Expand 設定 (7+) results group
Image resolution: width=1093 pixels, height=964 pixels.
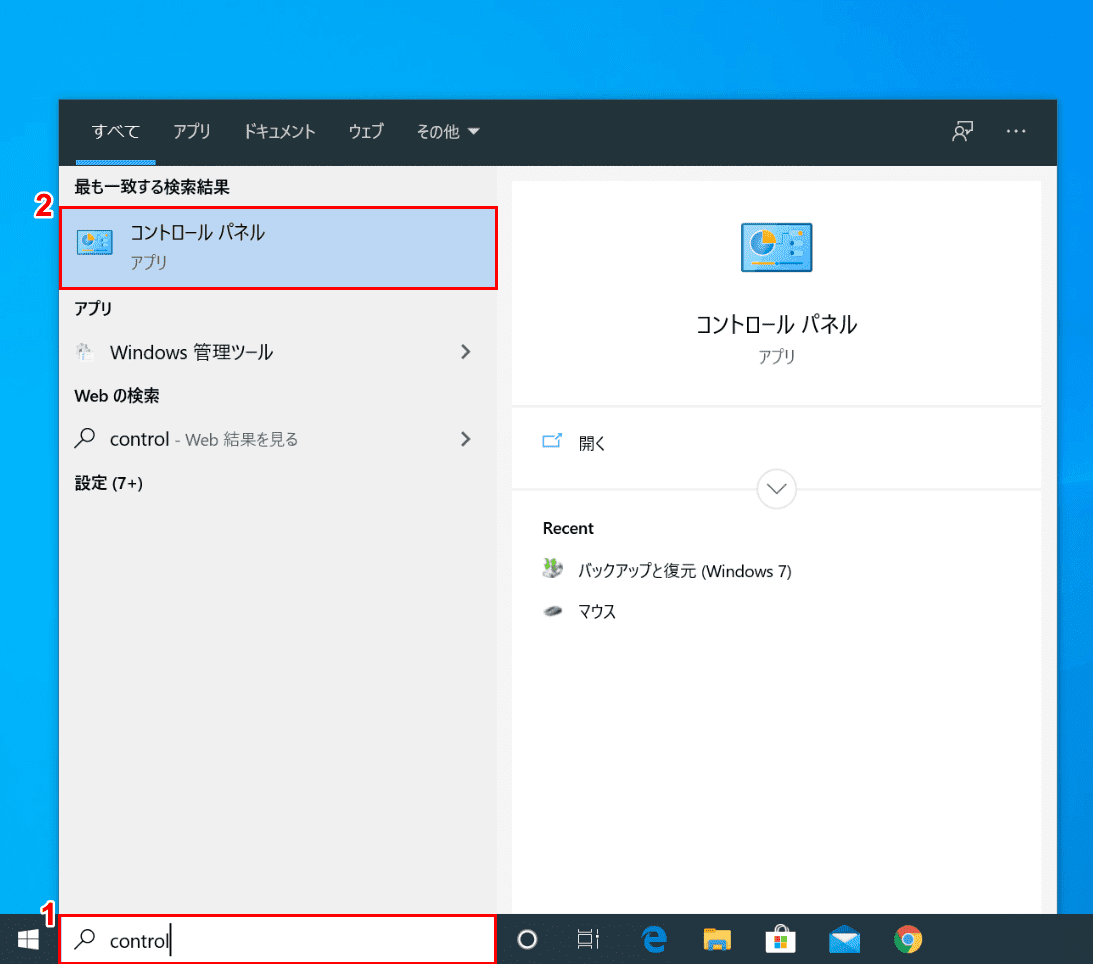(109, 483)
